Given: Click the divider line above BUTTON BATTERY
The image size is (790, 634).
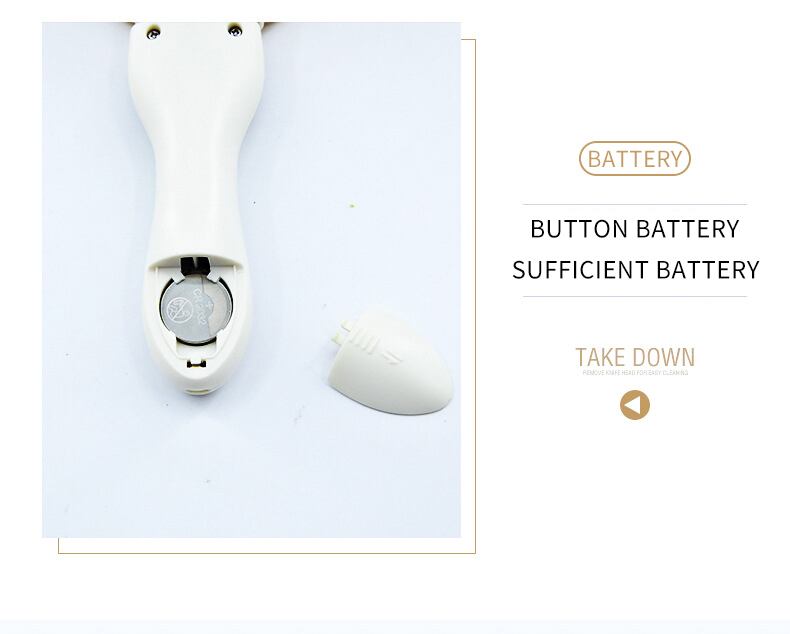Looking at the screenshot, I should click(635, 204).
